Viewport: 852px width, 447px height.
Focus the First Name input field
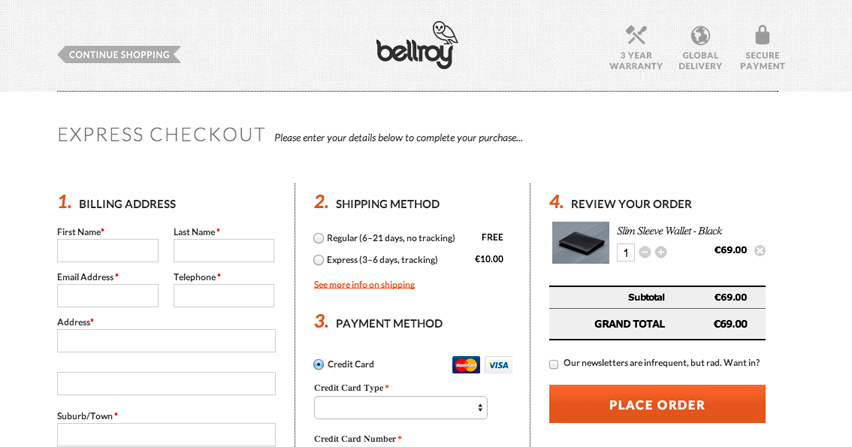click(x=108, y=251)
